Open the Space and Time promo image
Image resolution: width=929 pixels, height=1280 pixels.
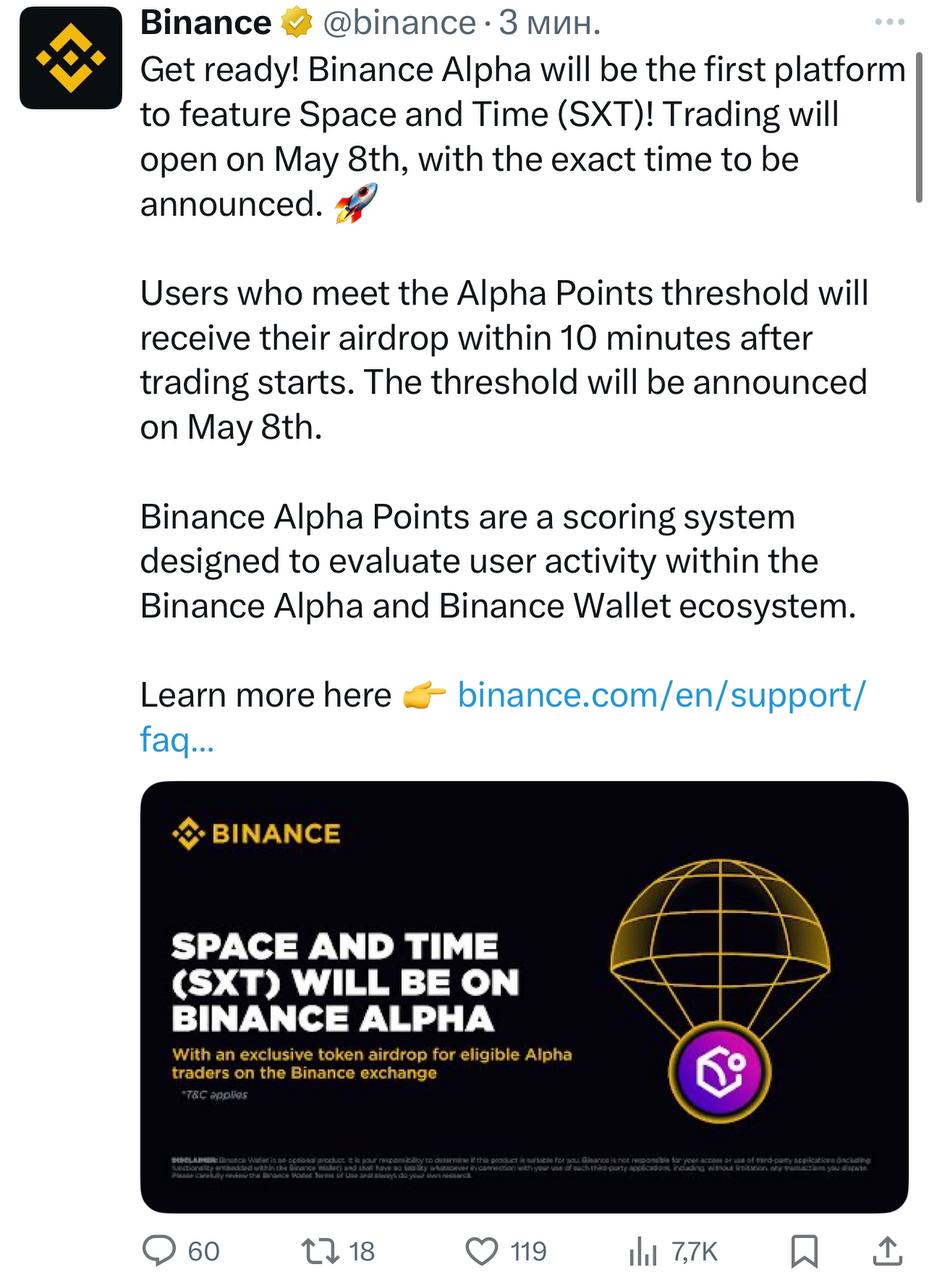click(524, 997)
